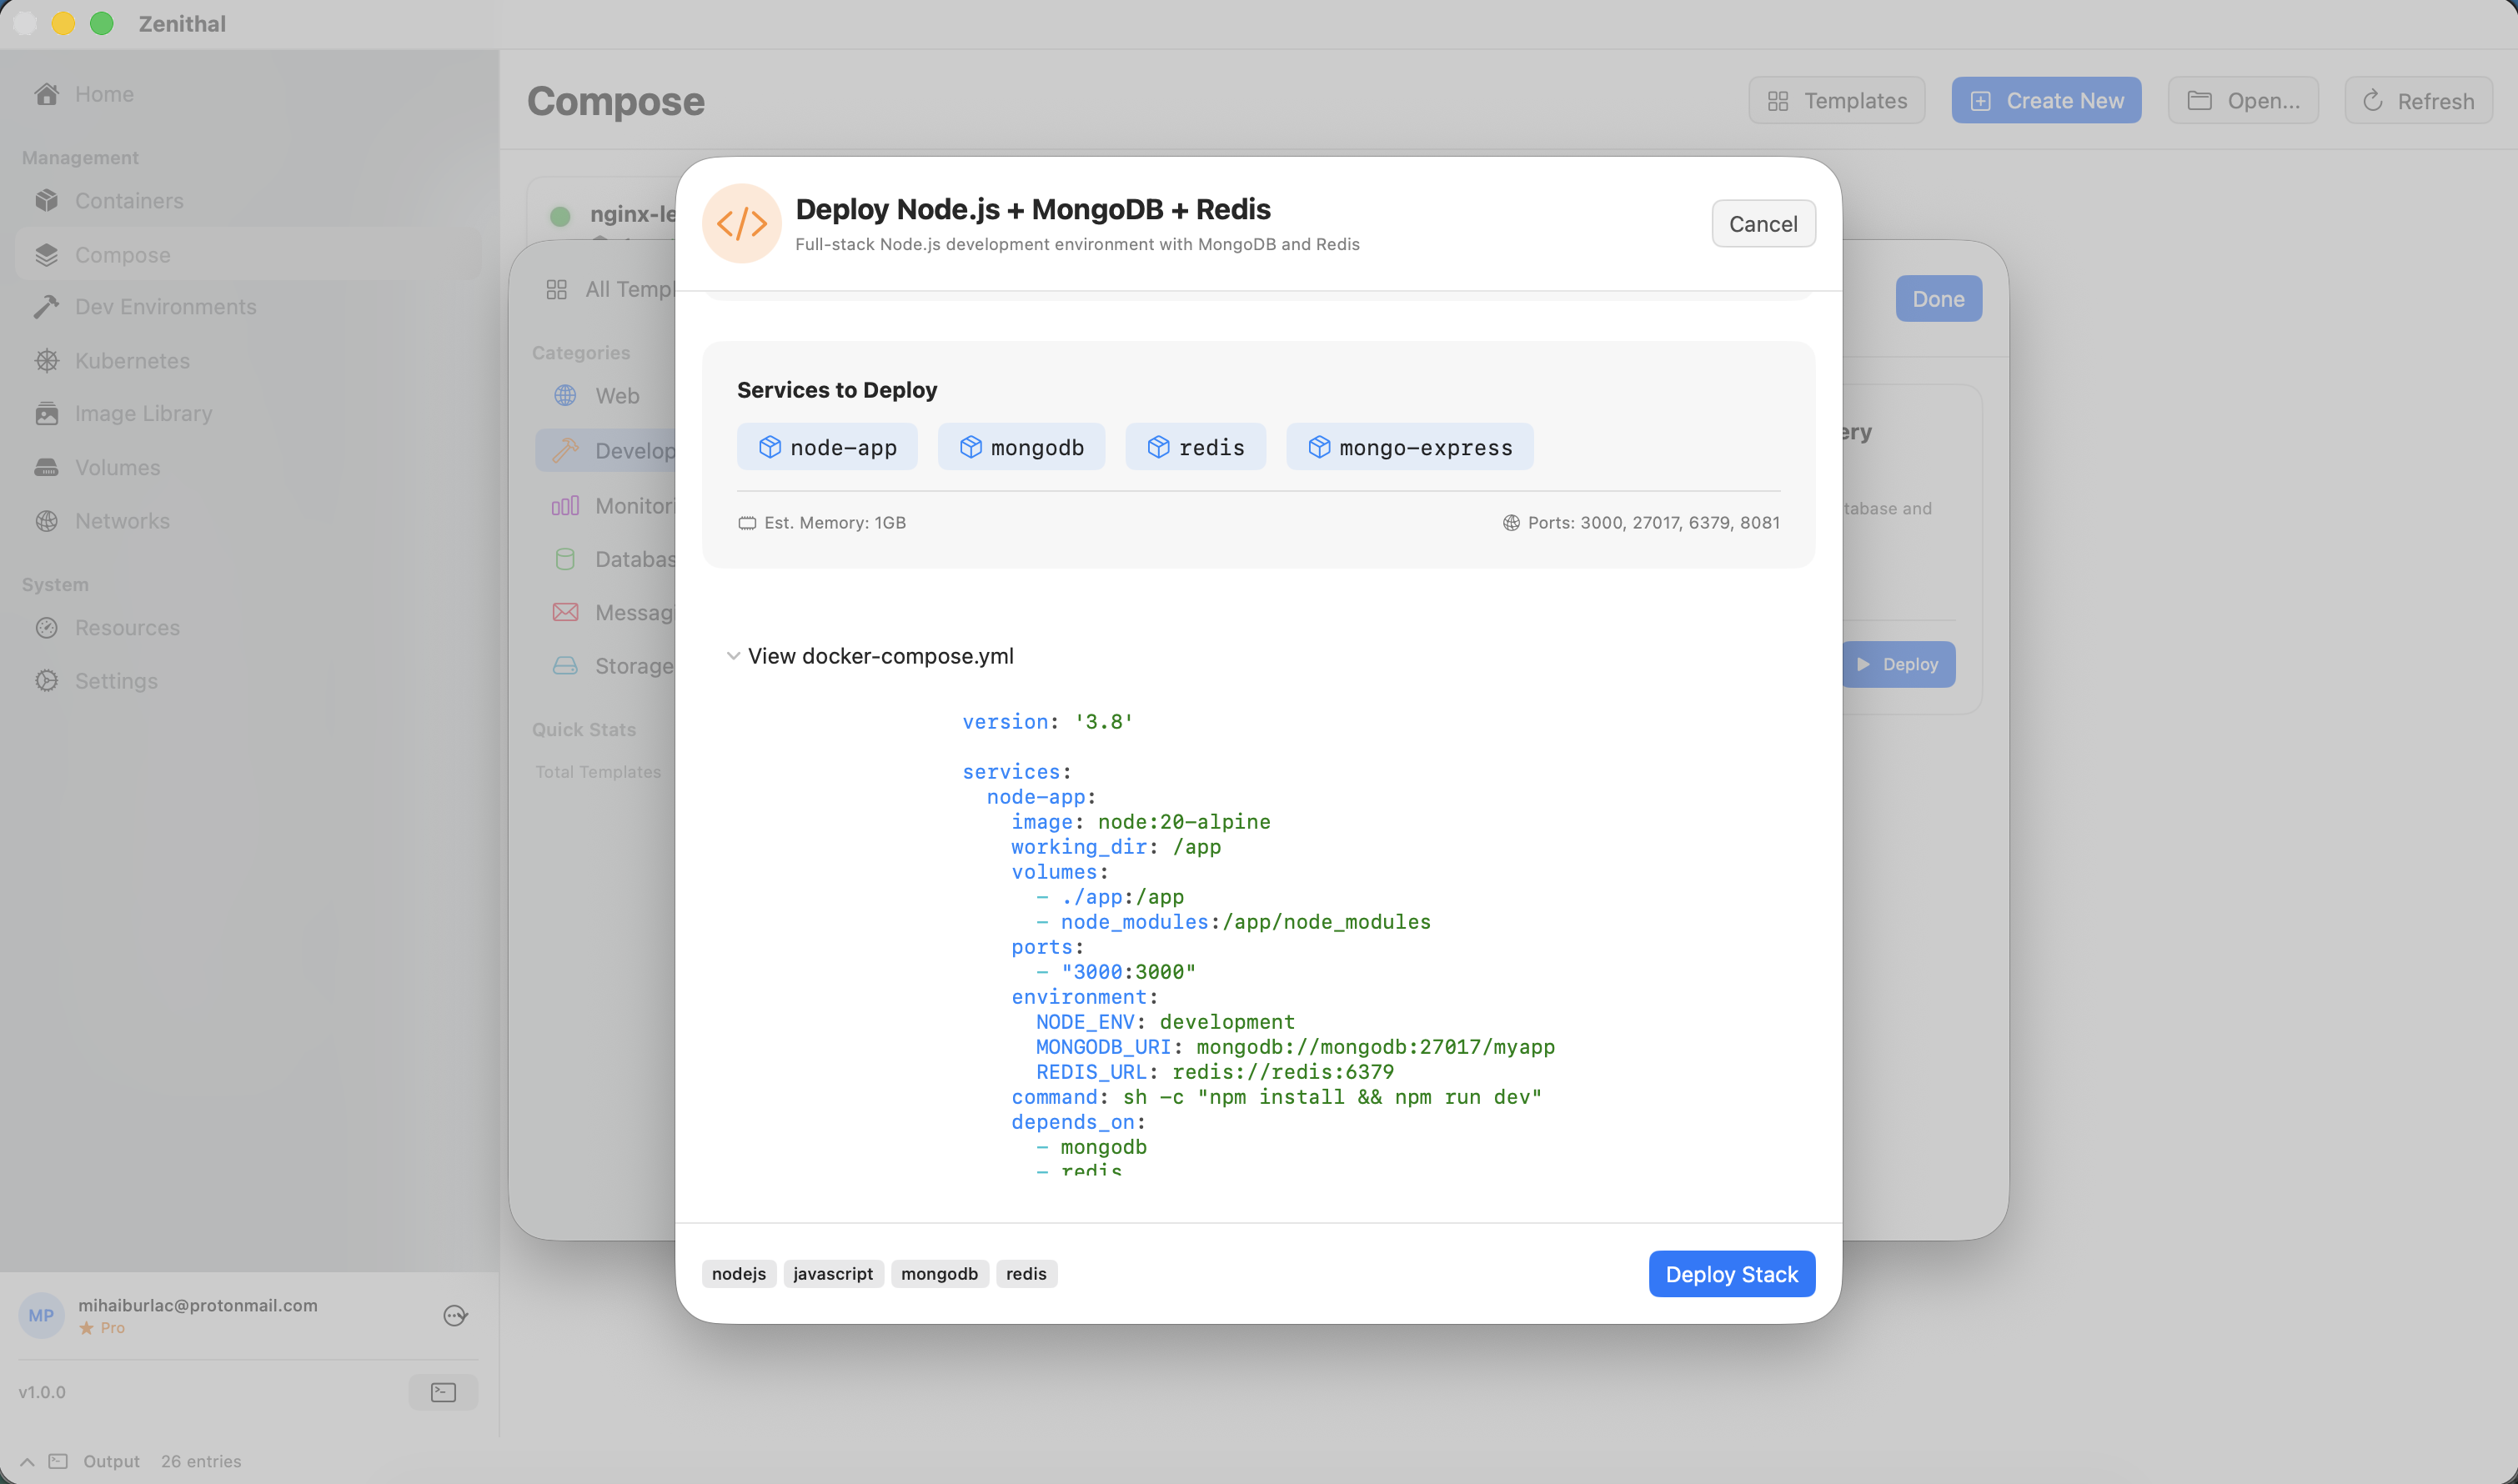2518x1484 pixels.
Task: Toggle the mongo-express service chip
Action: click(1409, 447)
